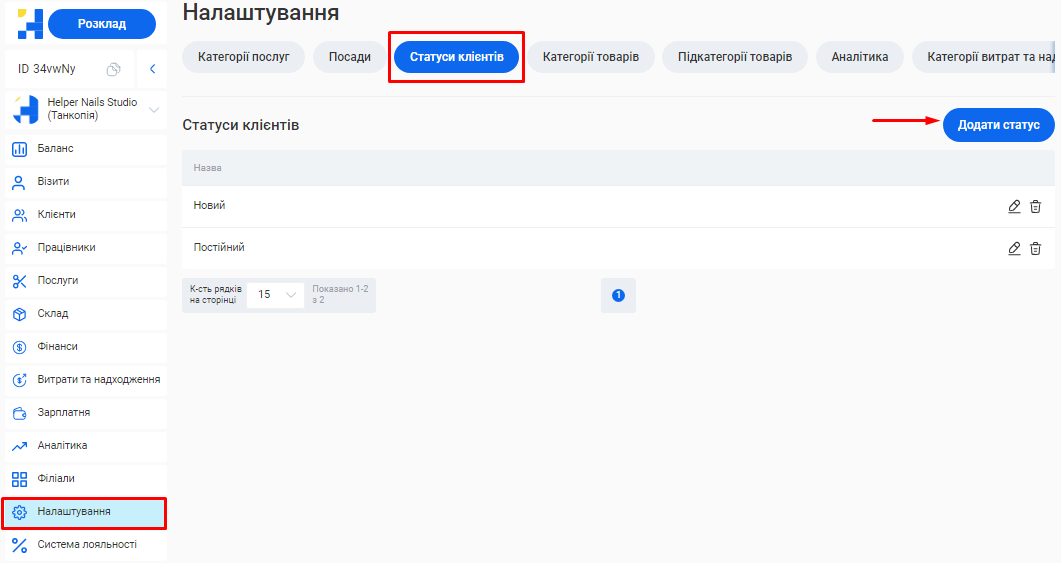Click the edit pencil icon for Постійний status
1061x563 pixels.
(x=1014, y=248)
